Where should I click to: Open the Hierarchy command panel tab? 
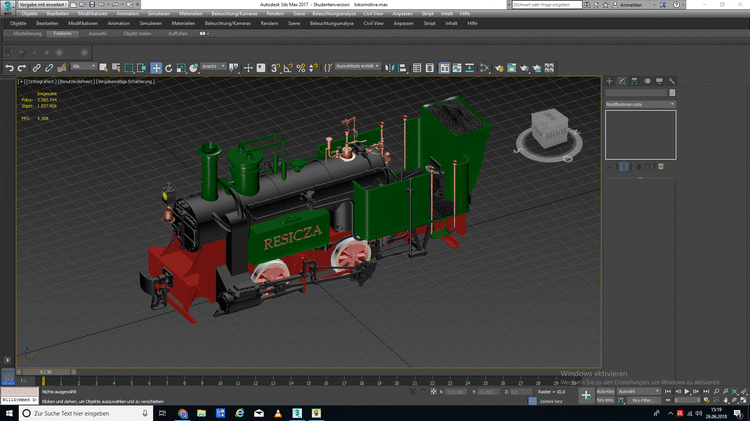pos(634,81)
